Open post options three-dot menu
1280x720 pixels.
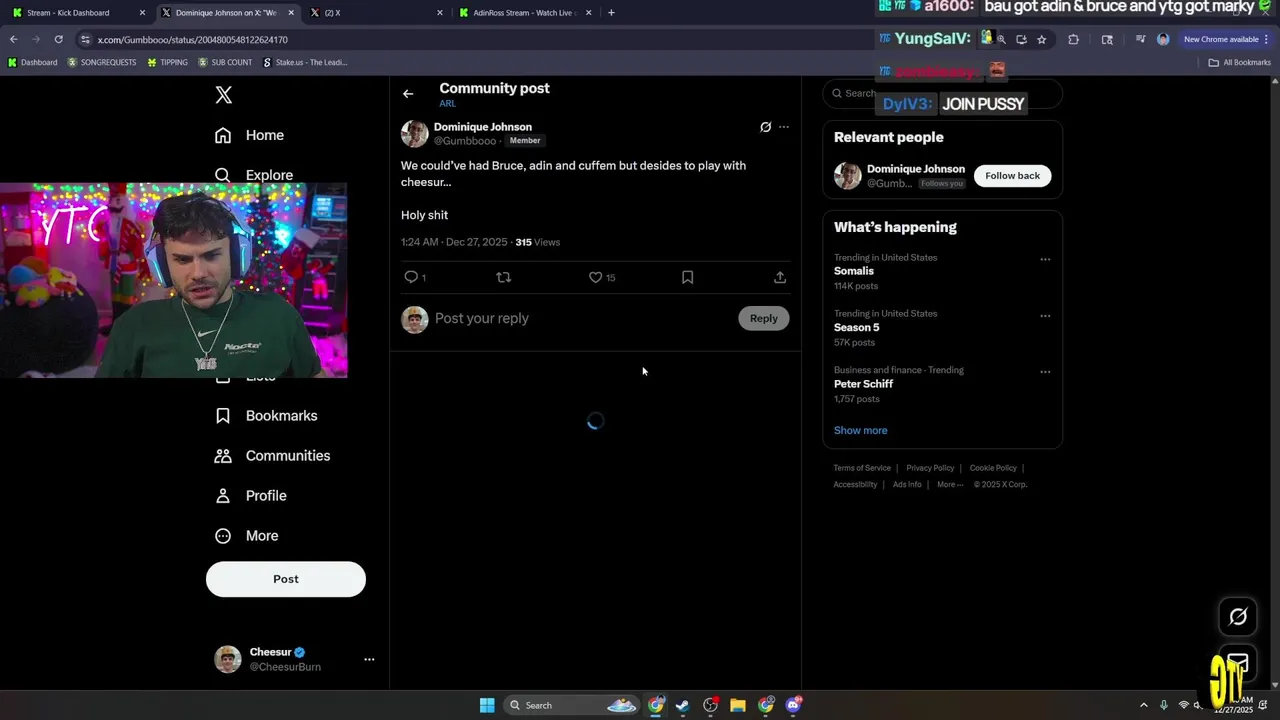[784, 127]
